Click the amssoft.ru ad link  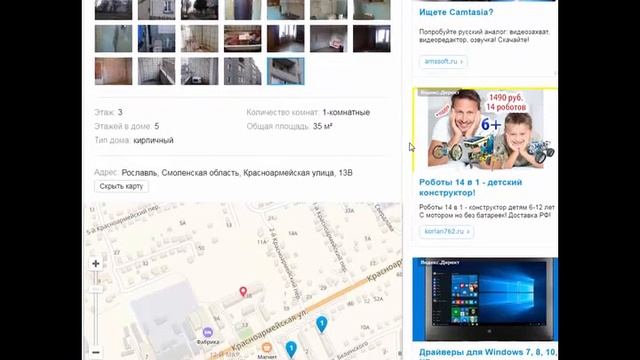[443, 62]
